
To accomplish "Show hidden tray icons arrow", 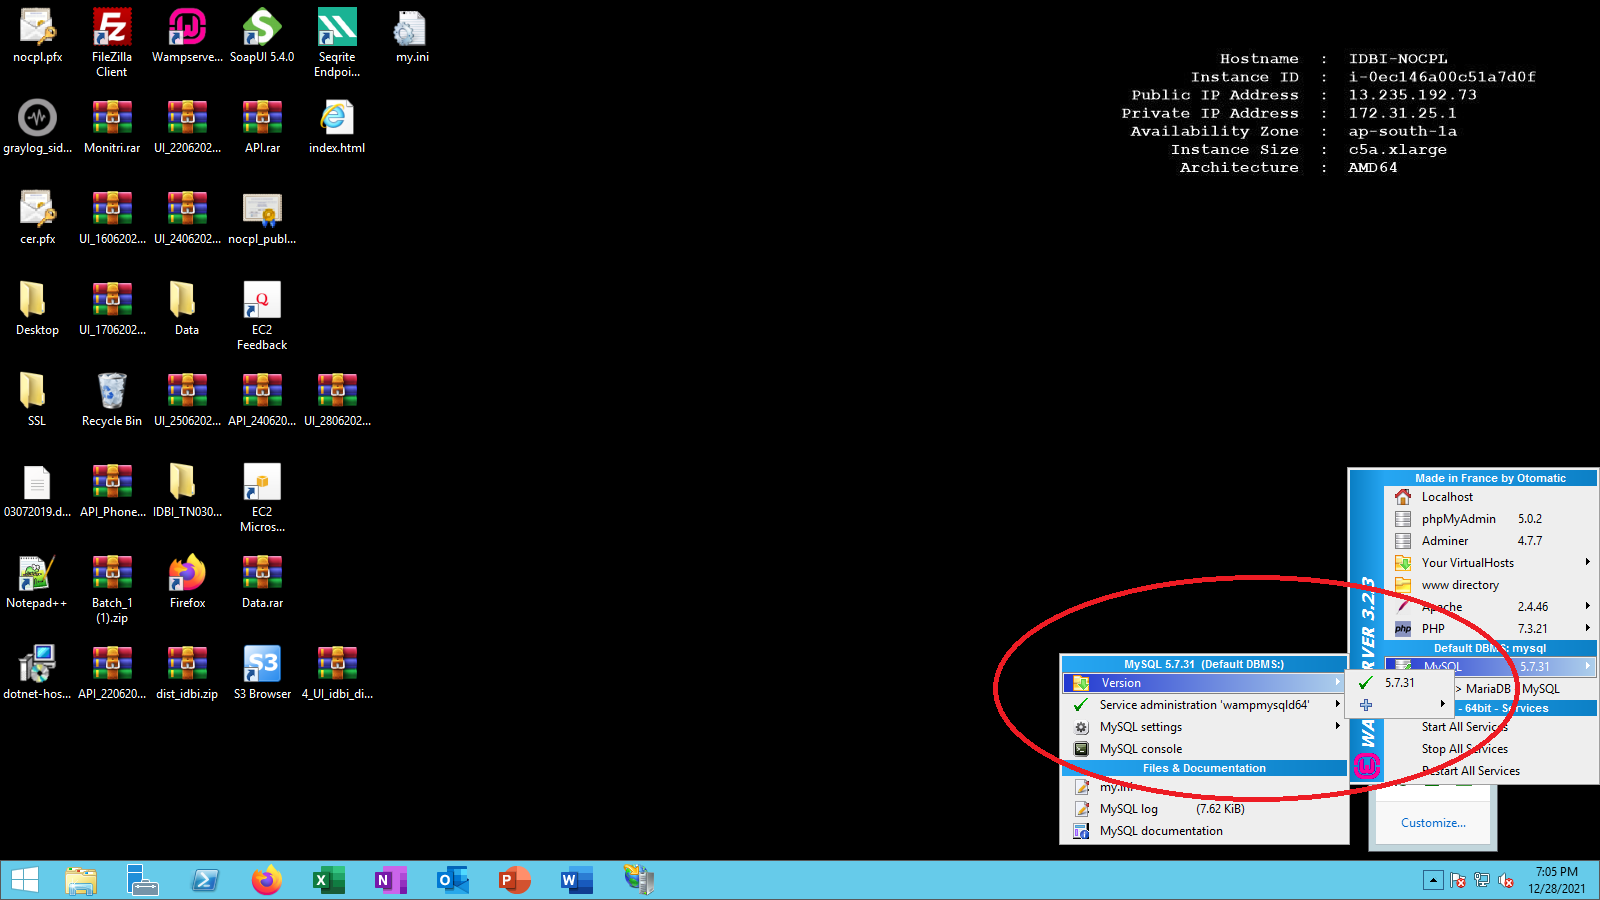I will (x=1433, y=880).
